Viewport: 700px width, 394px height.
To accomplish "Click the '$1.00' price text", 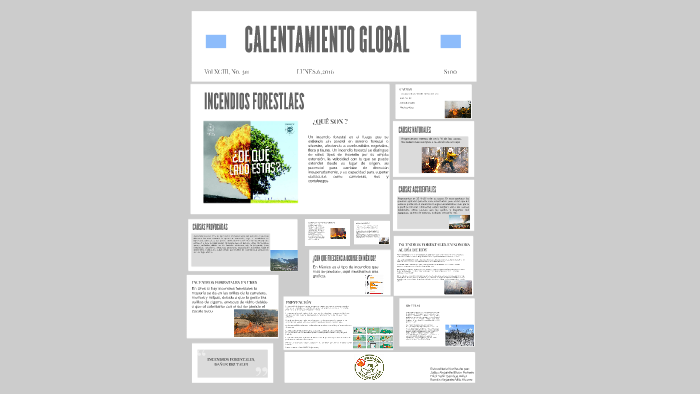I will click(450, 71).
